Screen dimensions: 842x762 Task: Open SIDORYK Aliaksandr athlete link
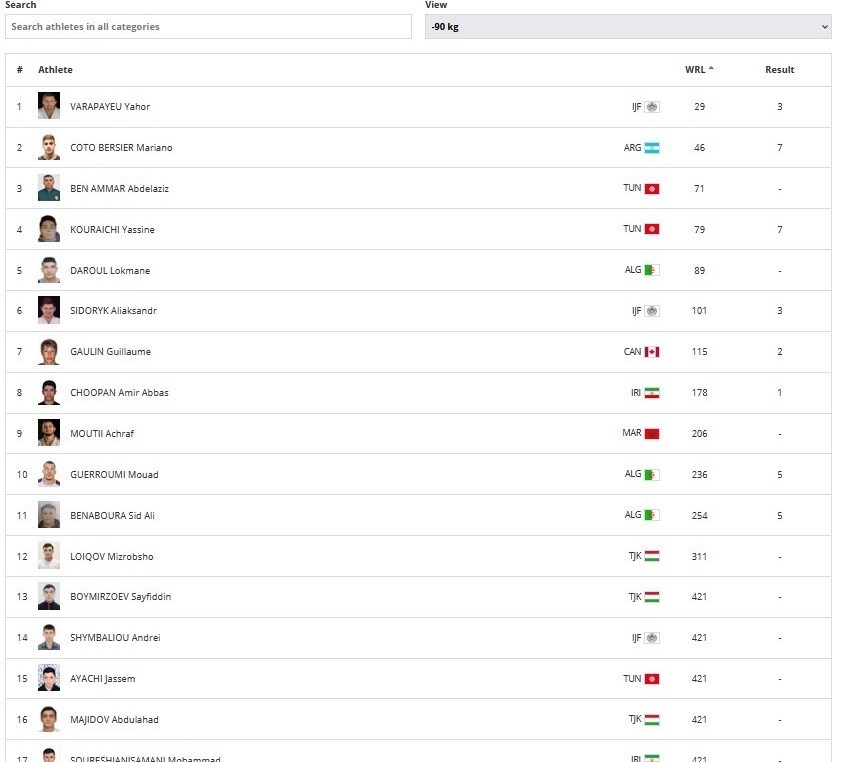113,311
